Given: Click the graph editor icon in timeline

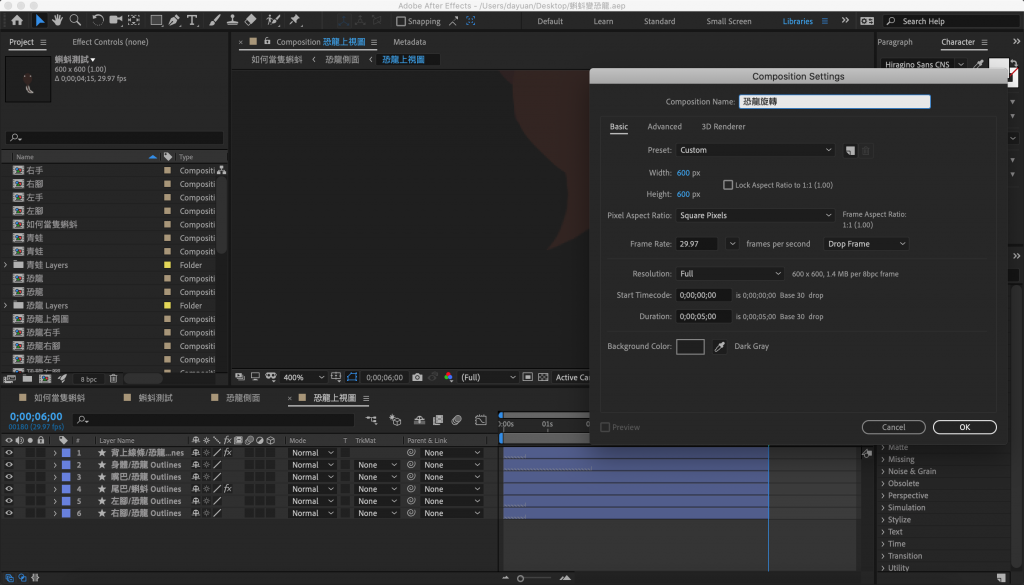Looking at the screenshot, I should pos(481,420).
